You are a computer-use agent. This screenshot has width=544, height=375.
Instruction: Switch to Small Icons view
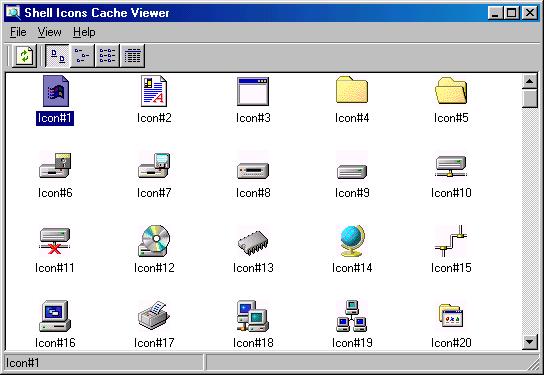coord(82,56)
